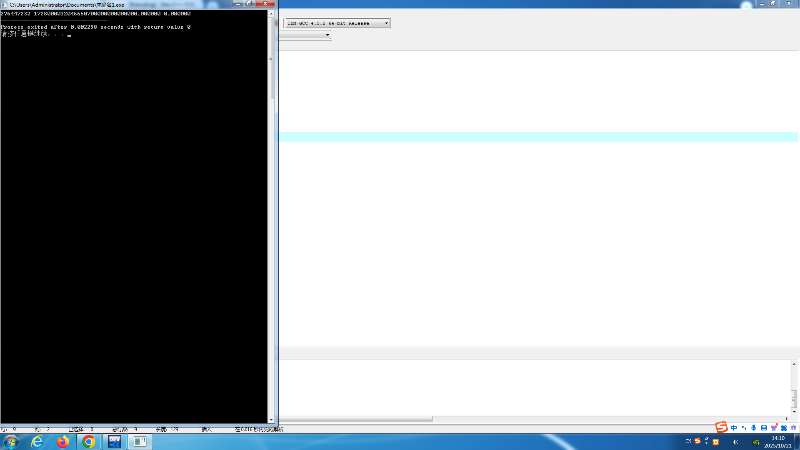Open the Sogou soft keyboard icon

click(764, 428)
